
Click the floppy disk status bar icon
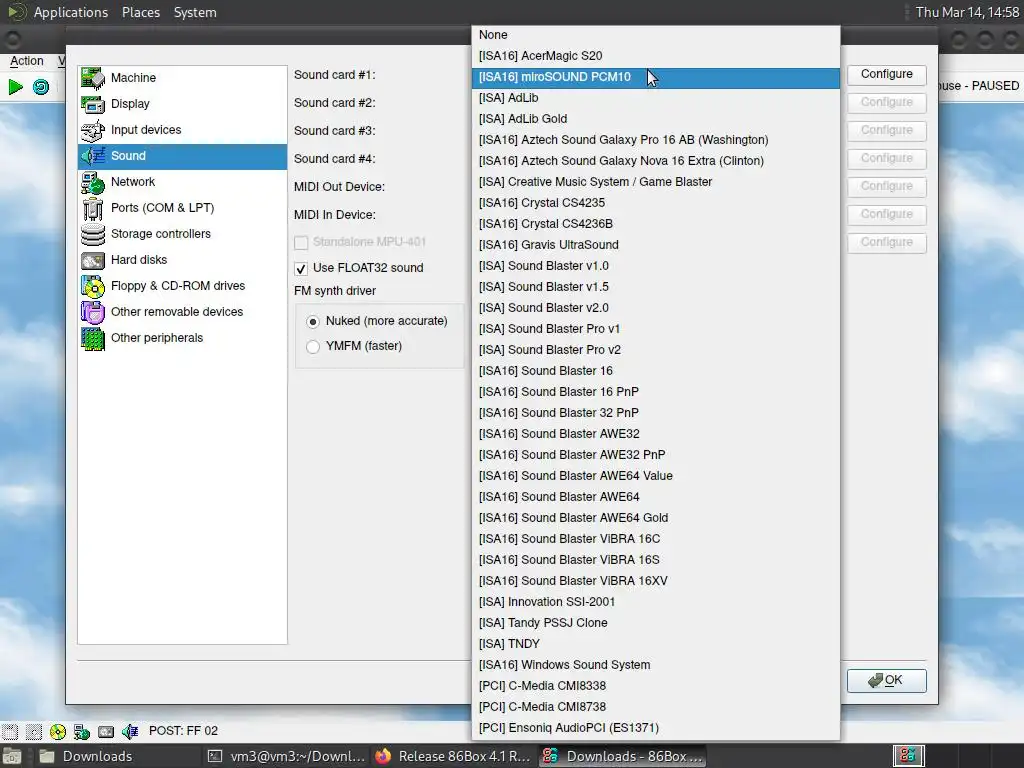click(x=9, y=731)
